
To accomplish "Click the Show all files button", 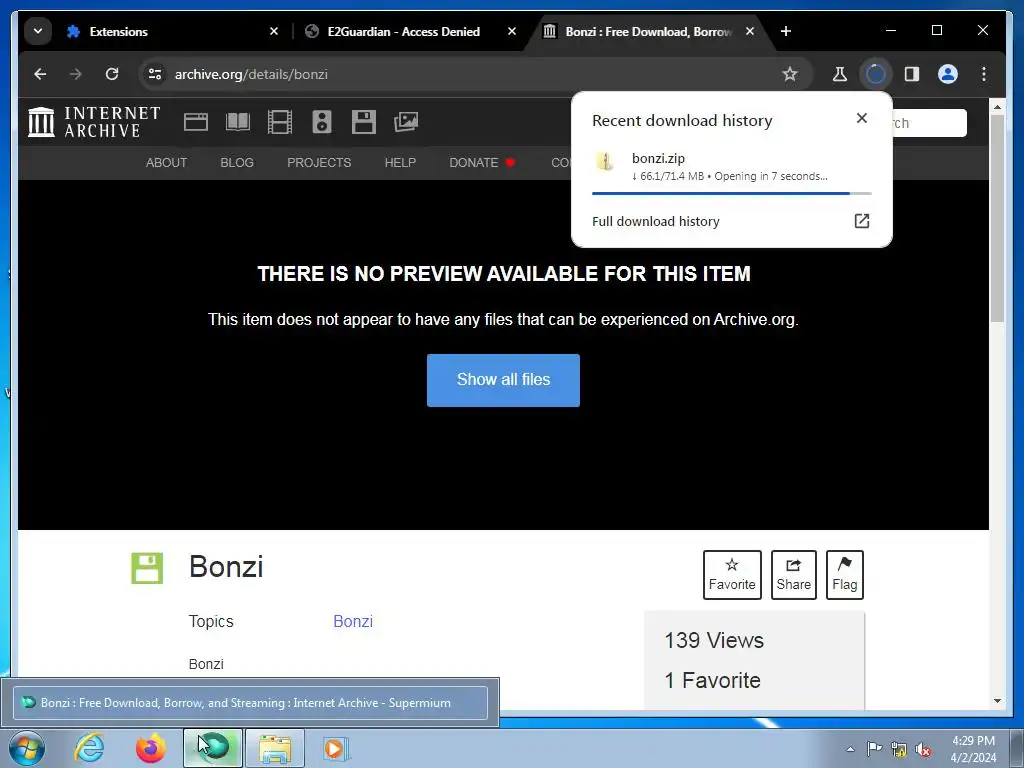I will coord(503,380).
